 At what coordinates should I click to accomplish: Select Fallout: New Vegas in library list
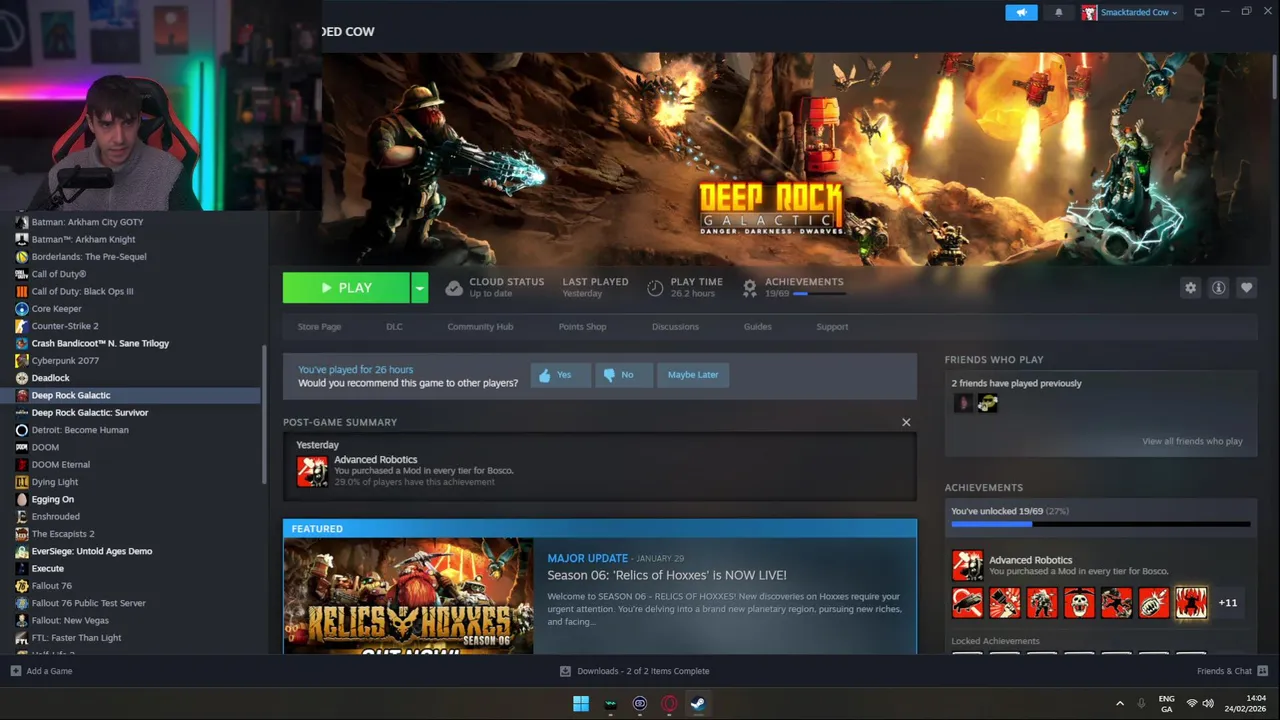pyautogui.click(x=70, y=621)
